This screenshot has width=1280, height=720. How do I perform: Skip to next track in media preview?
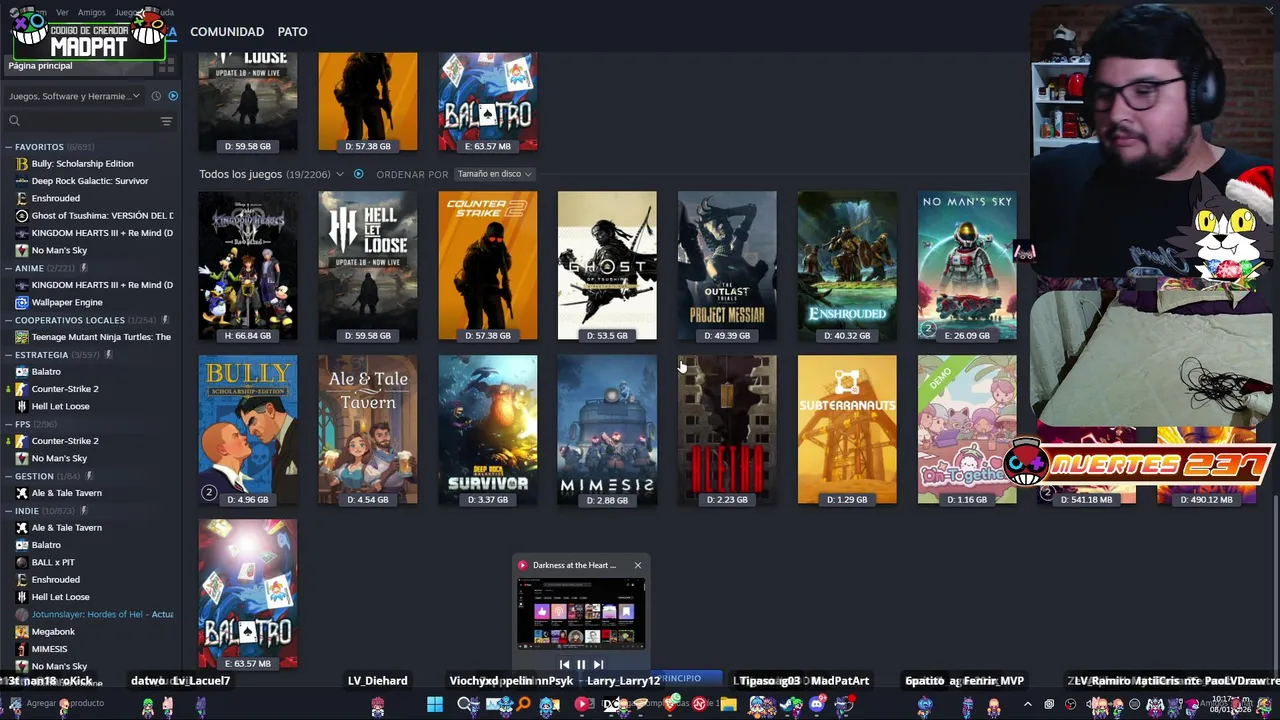598,664
